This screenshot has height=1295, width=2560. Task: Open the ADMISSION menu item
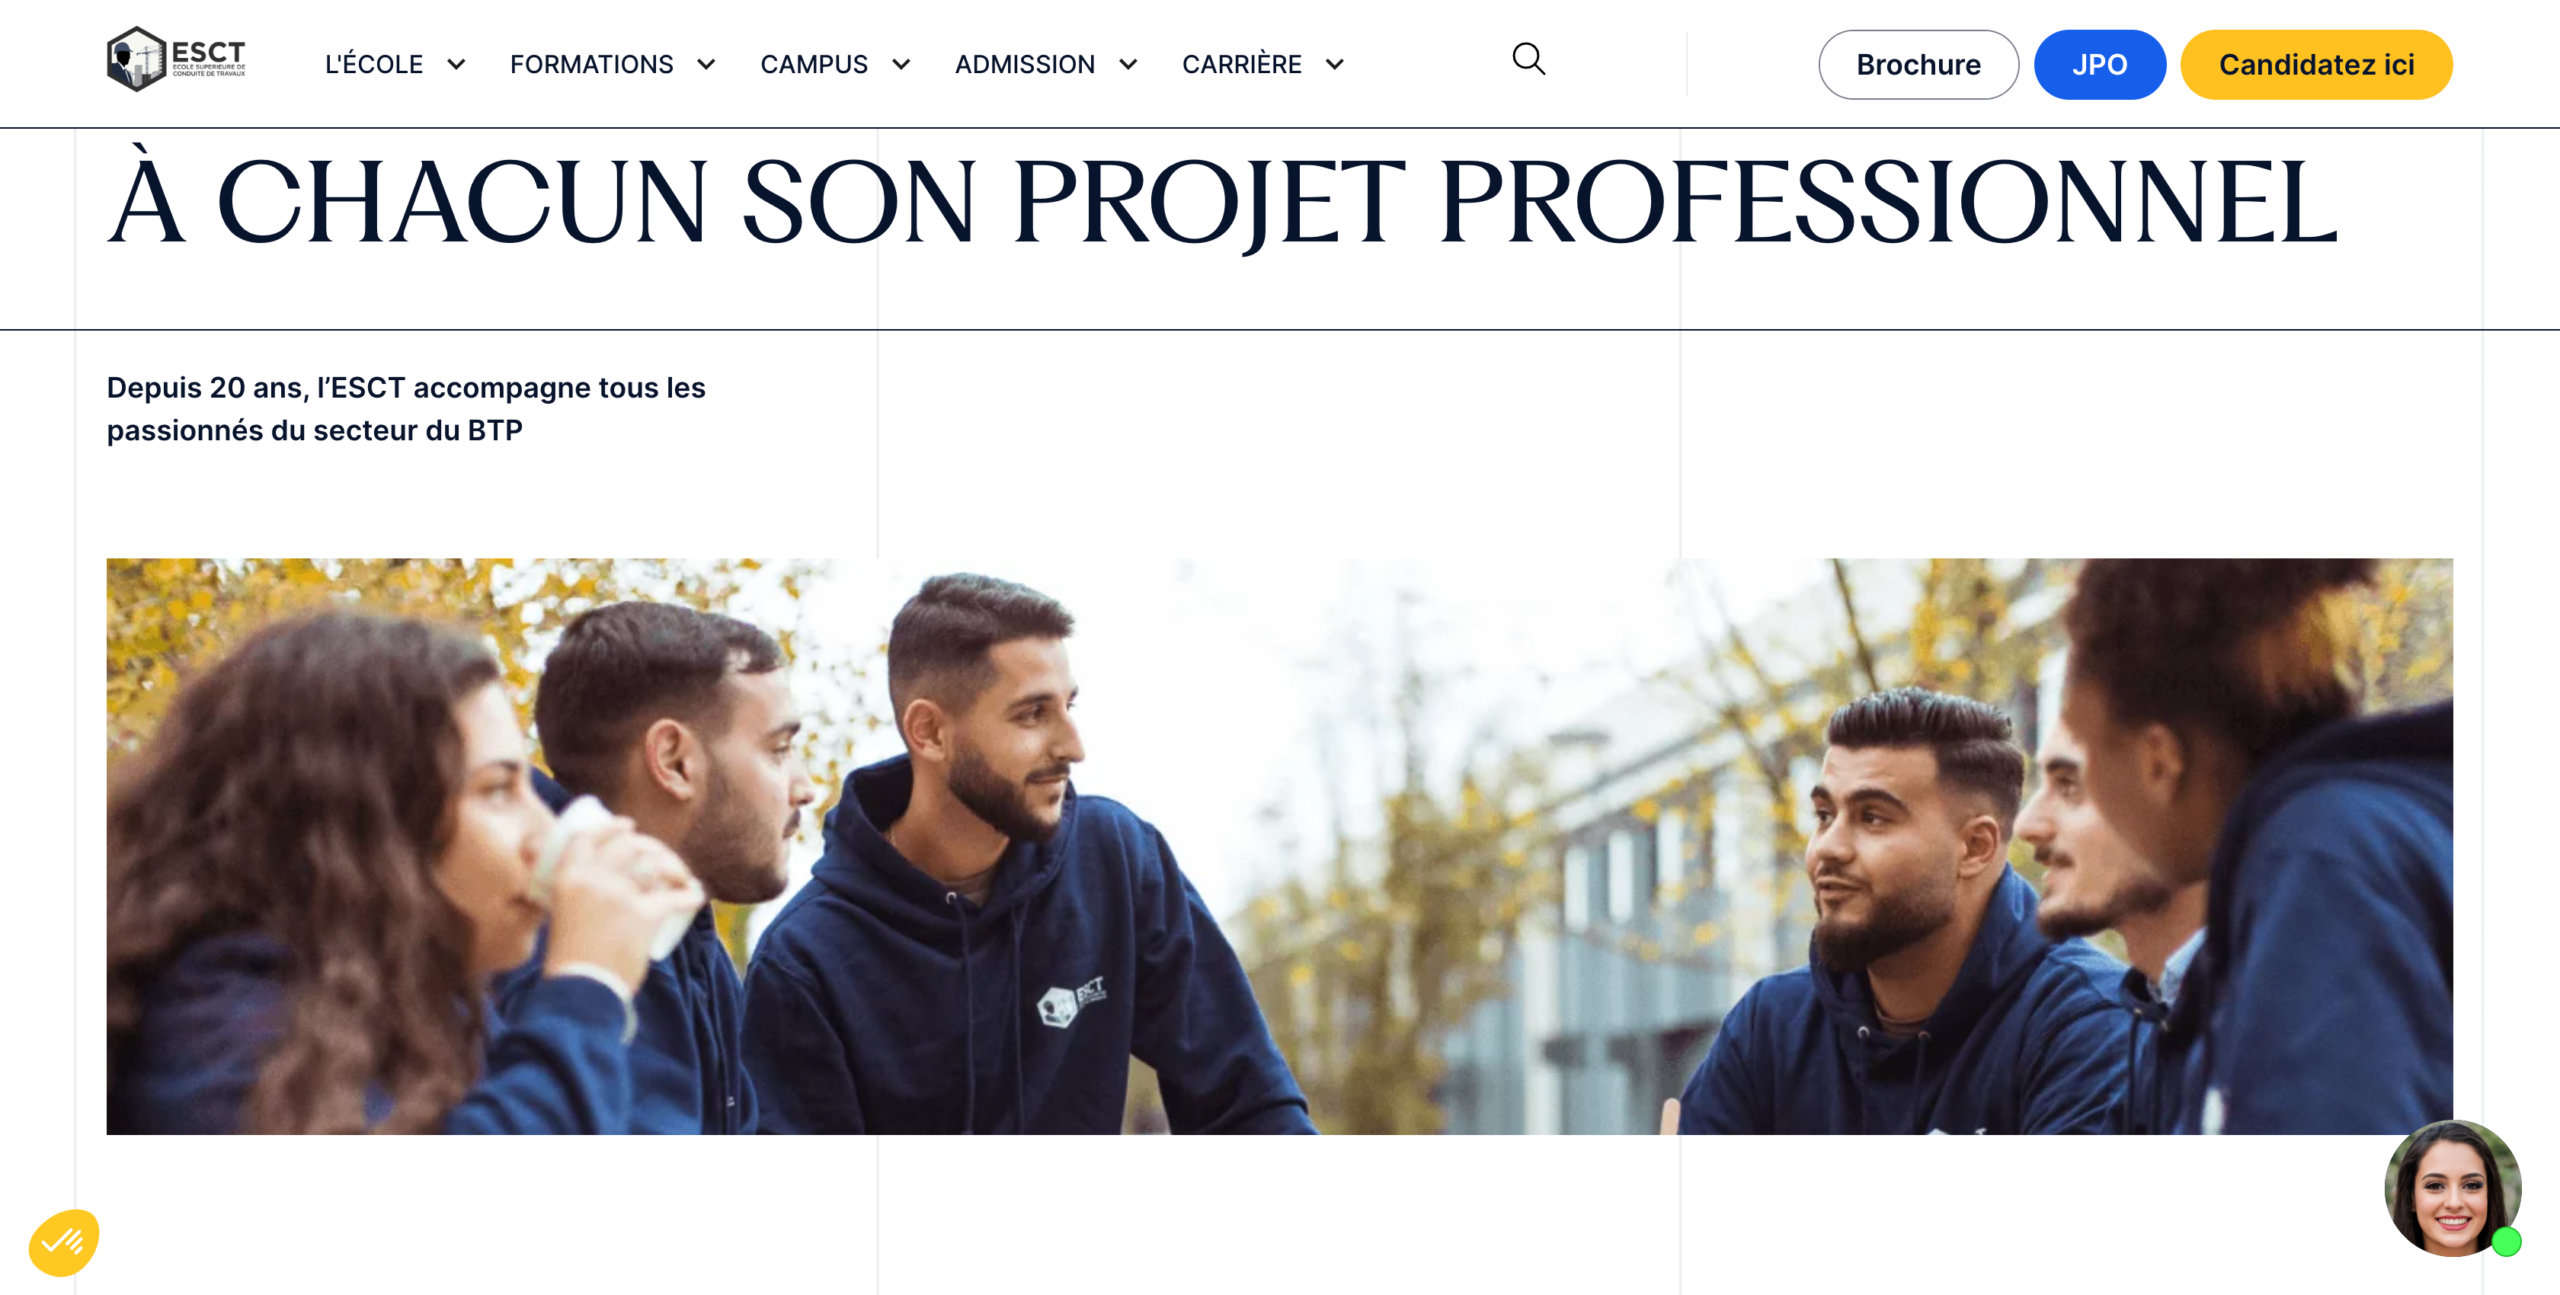tap(1025, 65)
